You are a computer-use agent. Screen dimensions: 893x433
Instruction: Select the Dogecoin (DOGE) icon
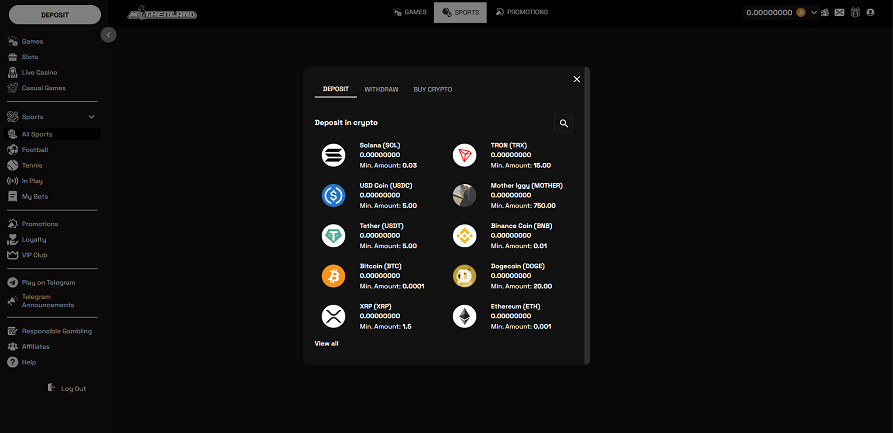464,276
